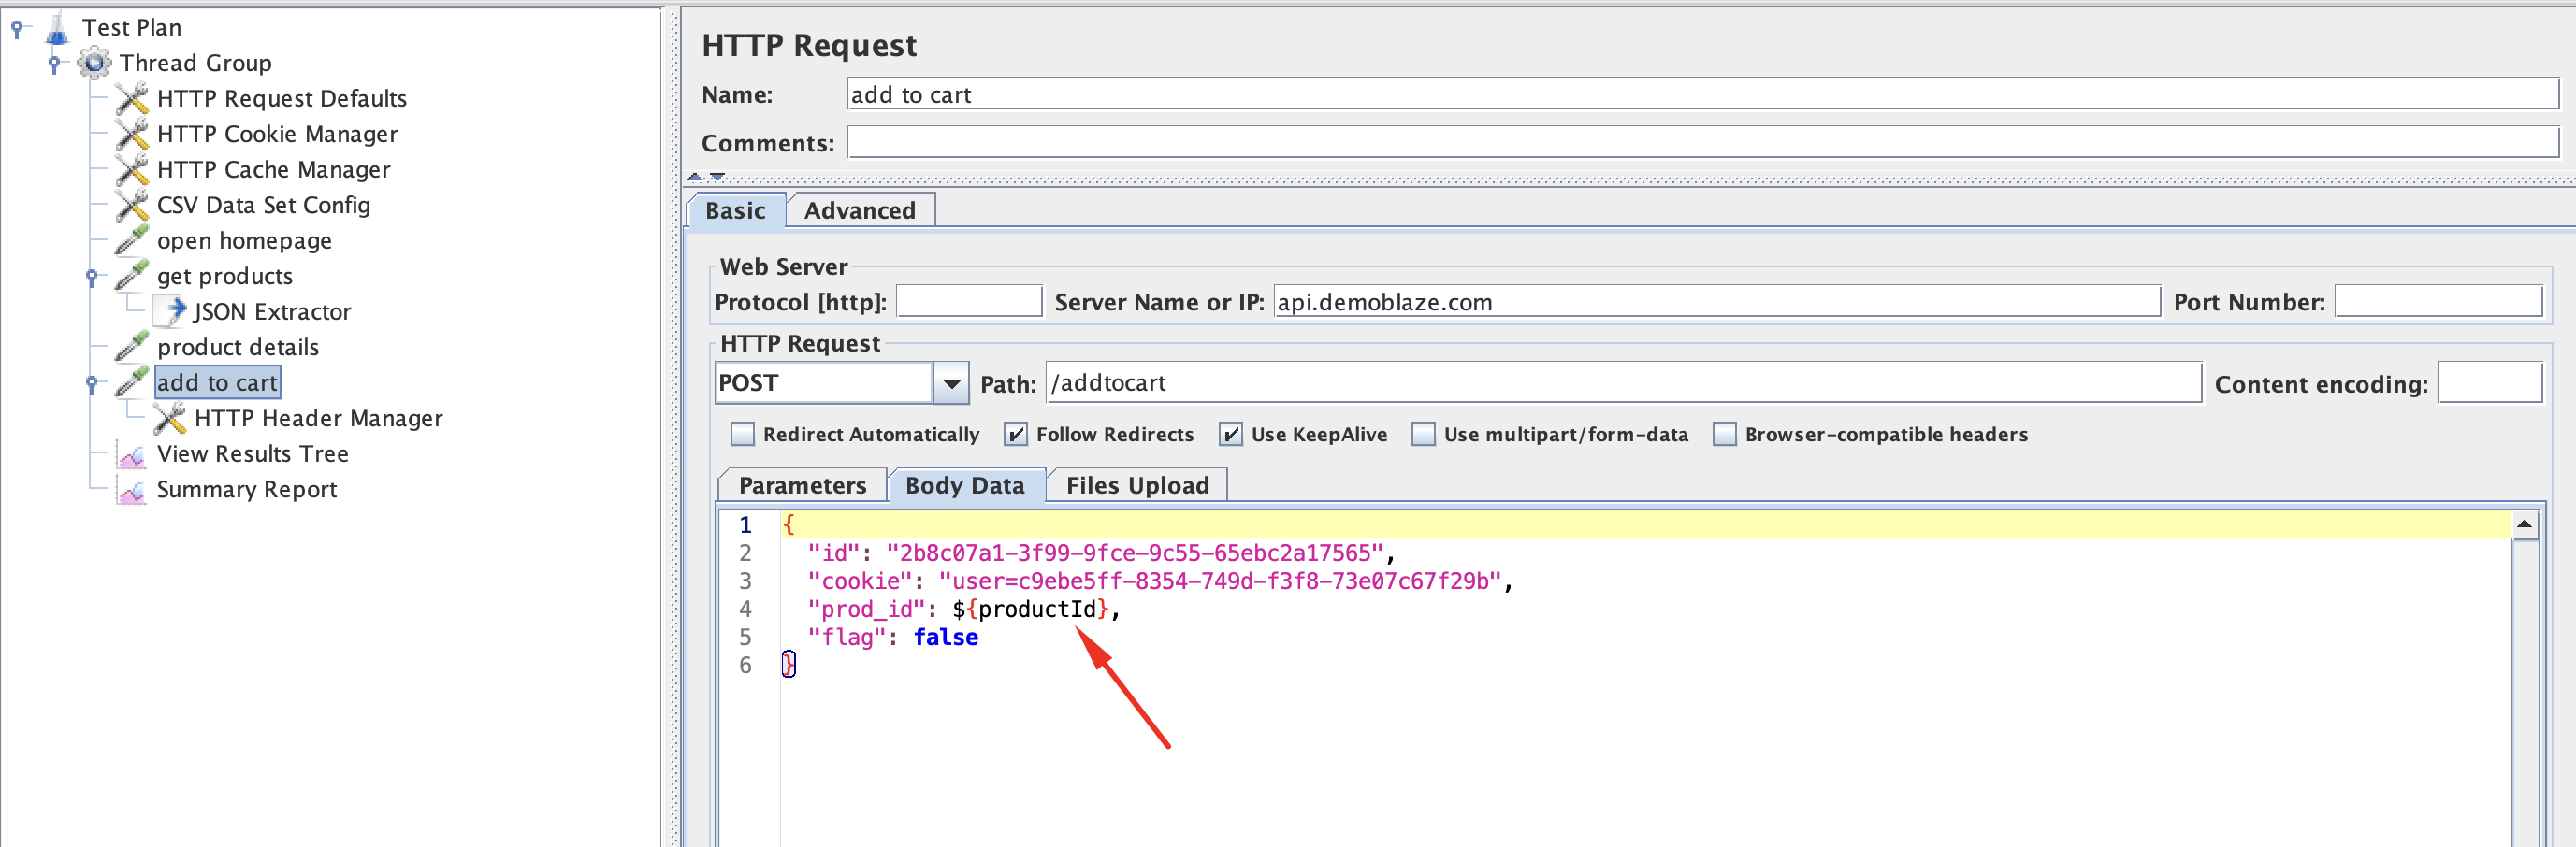Toggle the comments panel collapse arrows
Viewport: 2576px width, 847px height.
tap(706, 177)
